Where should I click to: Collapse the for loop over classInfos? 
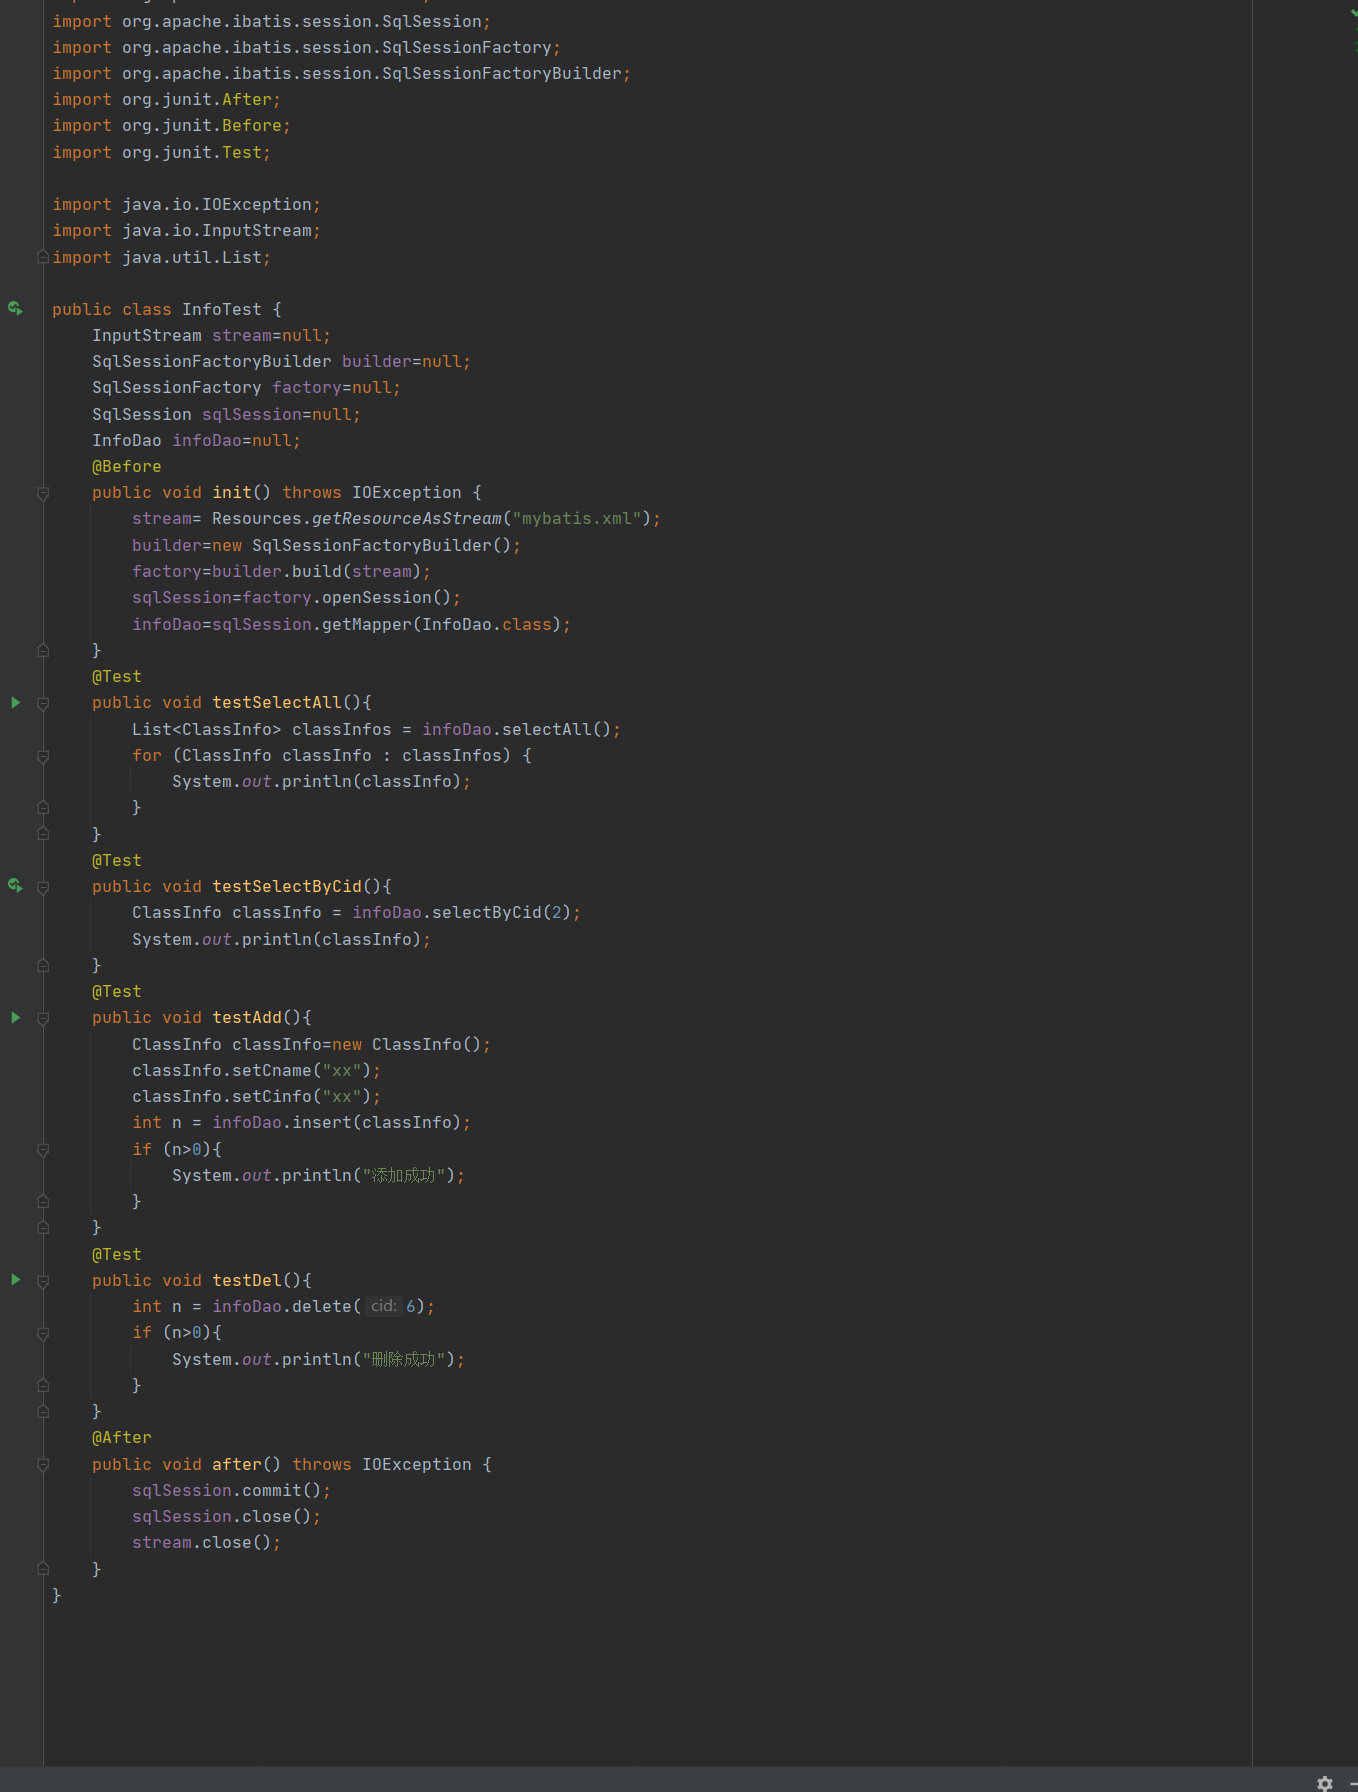coord(43,757)
